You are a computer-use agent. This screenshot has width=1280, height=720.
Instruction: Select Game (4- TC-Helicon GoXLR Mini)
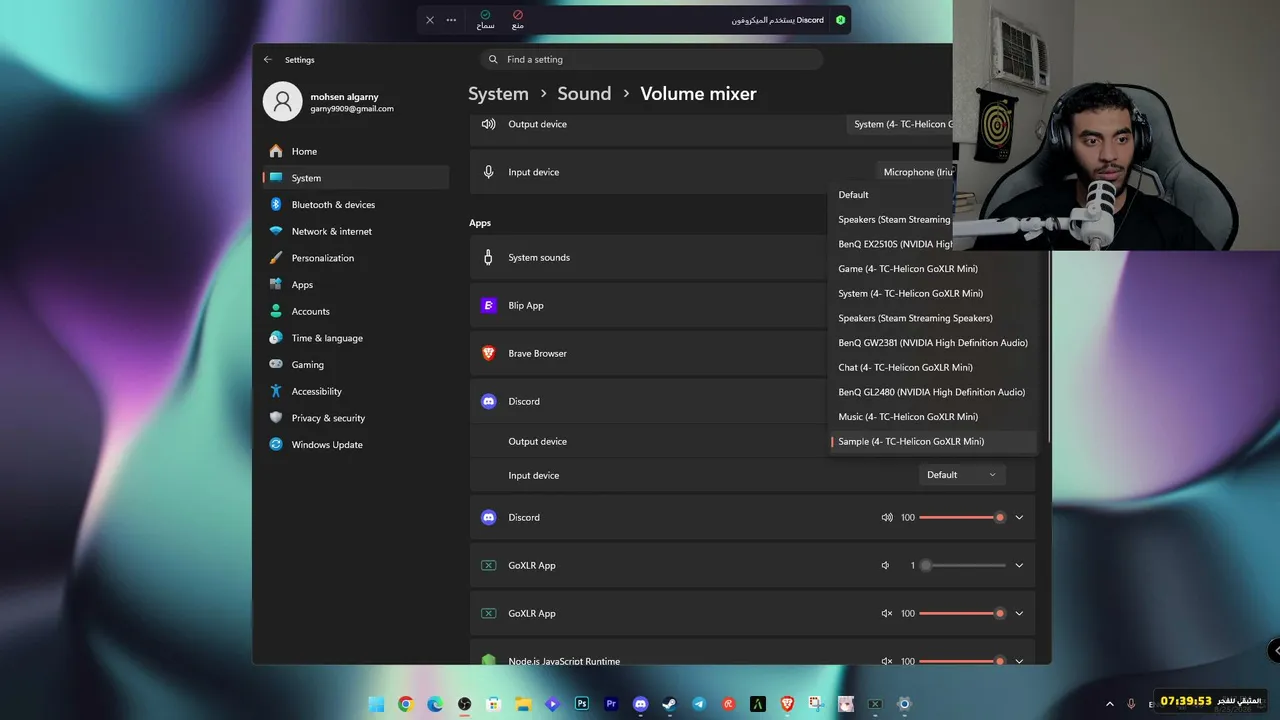933,269
